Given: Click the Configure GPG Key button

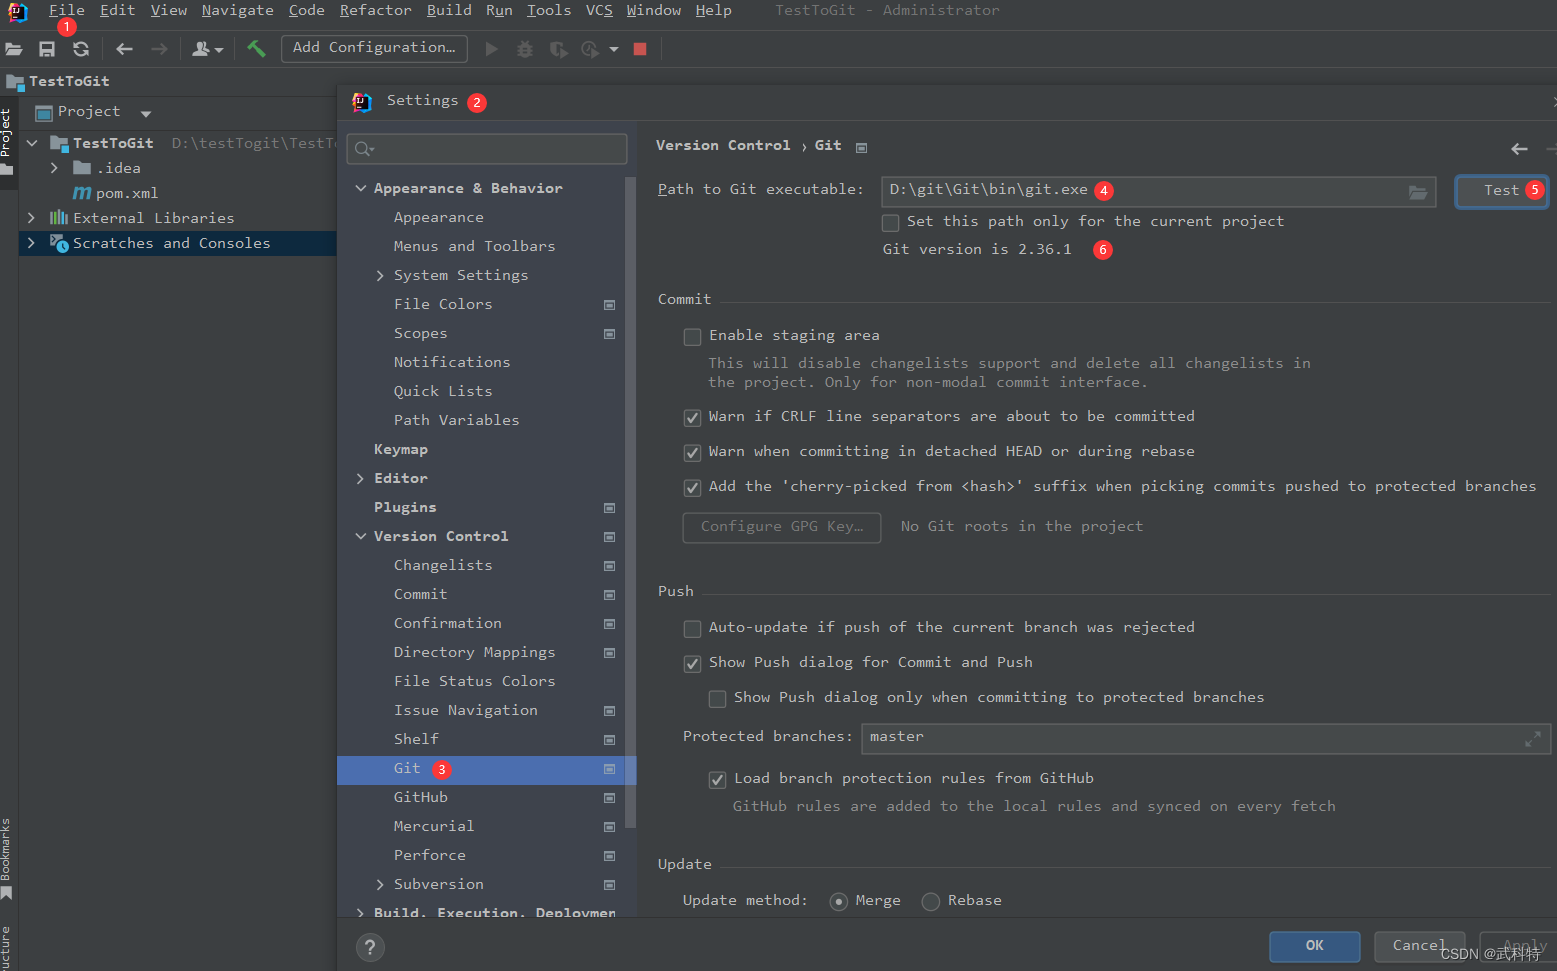Looking at the screenshot, I should point(782,527).
